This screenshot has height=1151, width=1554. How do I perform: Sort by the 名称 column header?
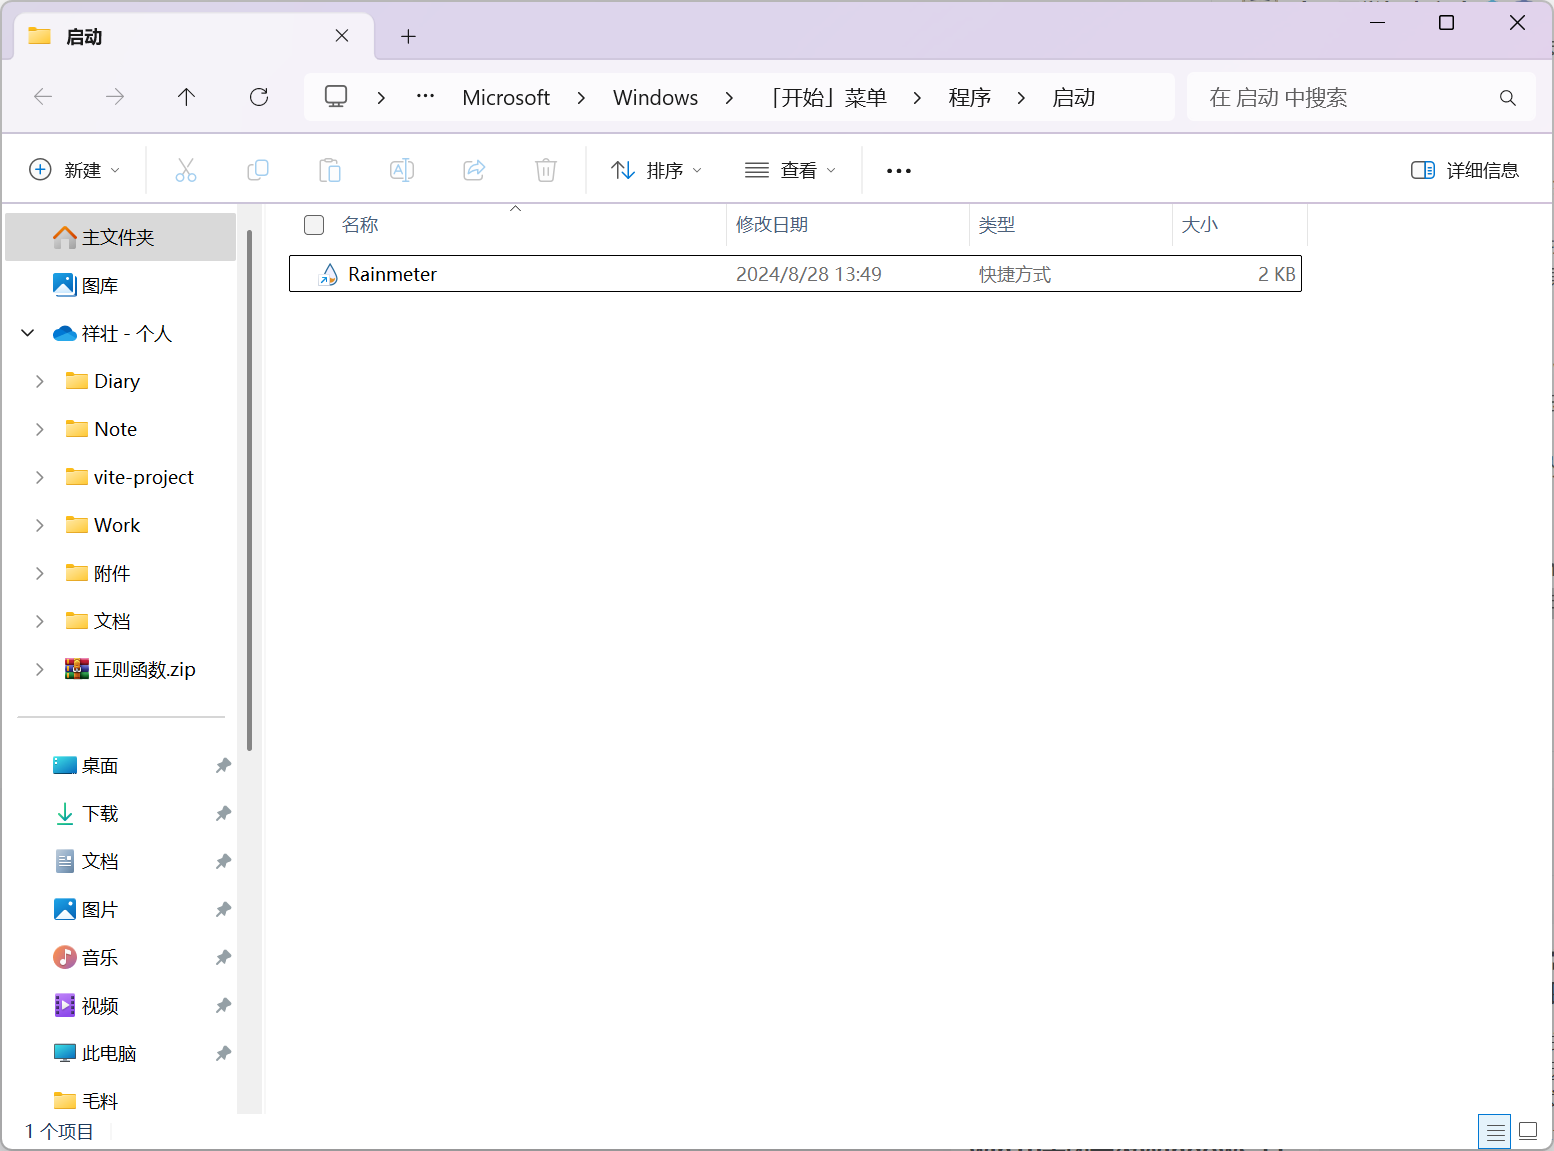pyautogui.click(x=360, y=225)
